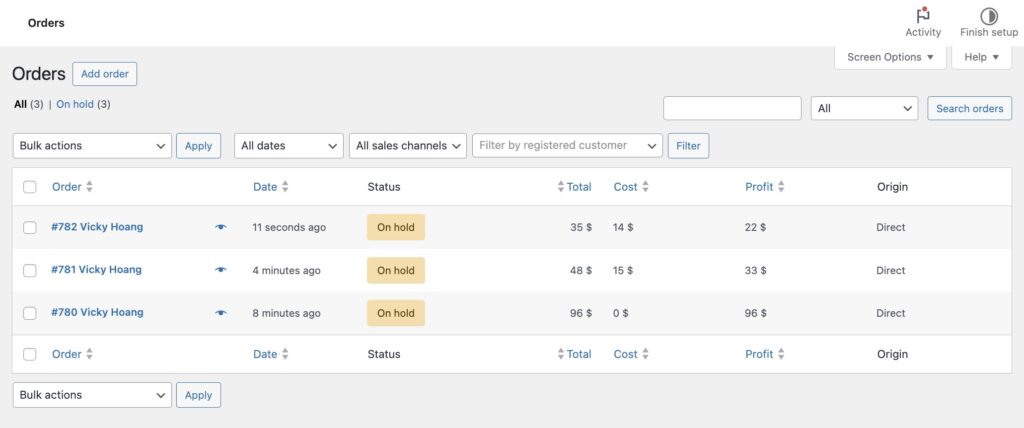
Task: Tick the select-all checkbox in table header
Action: (30, 187)
